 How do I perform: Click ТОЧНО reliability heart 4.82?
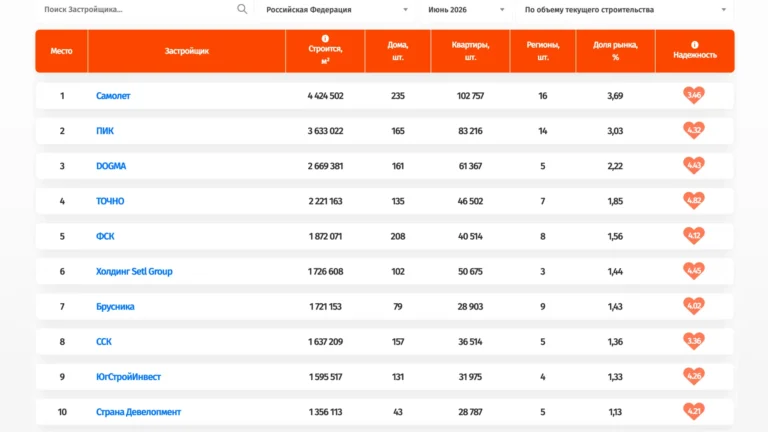[x=694, y=200]
